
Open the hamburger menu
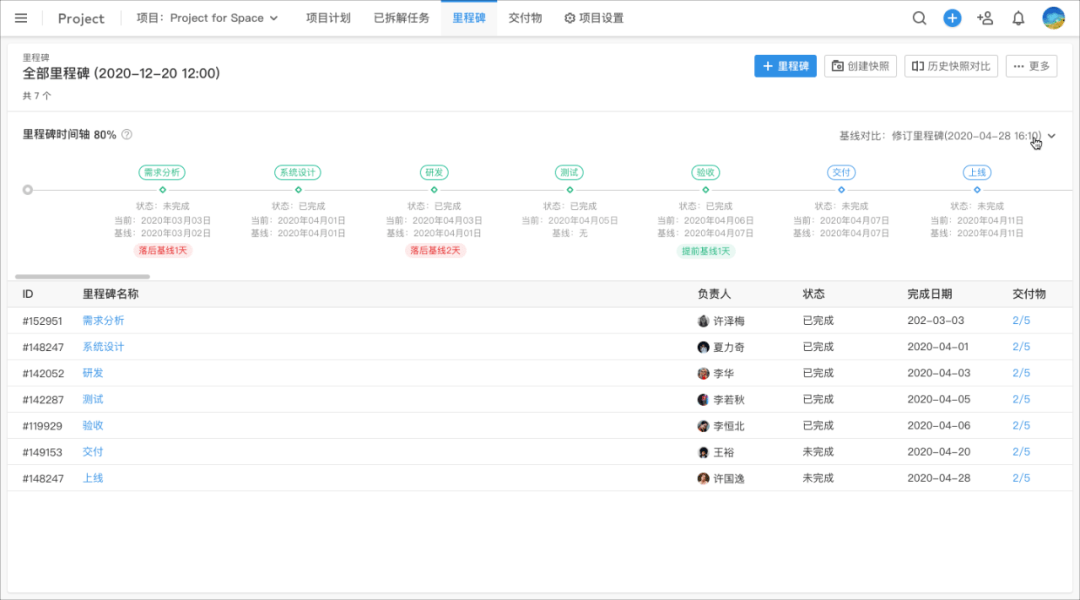(x=23, y=18)
